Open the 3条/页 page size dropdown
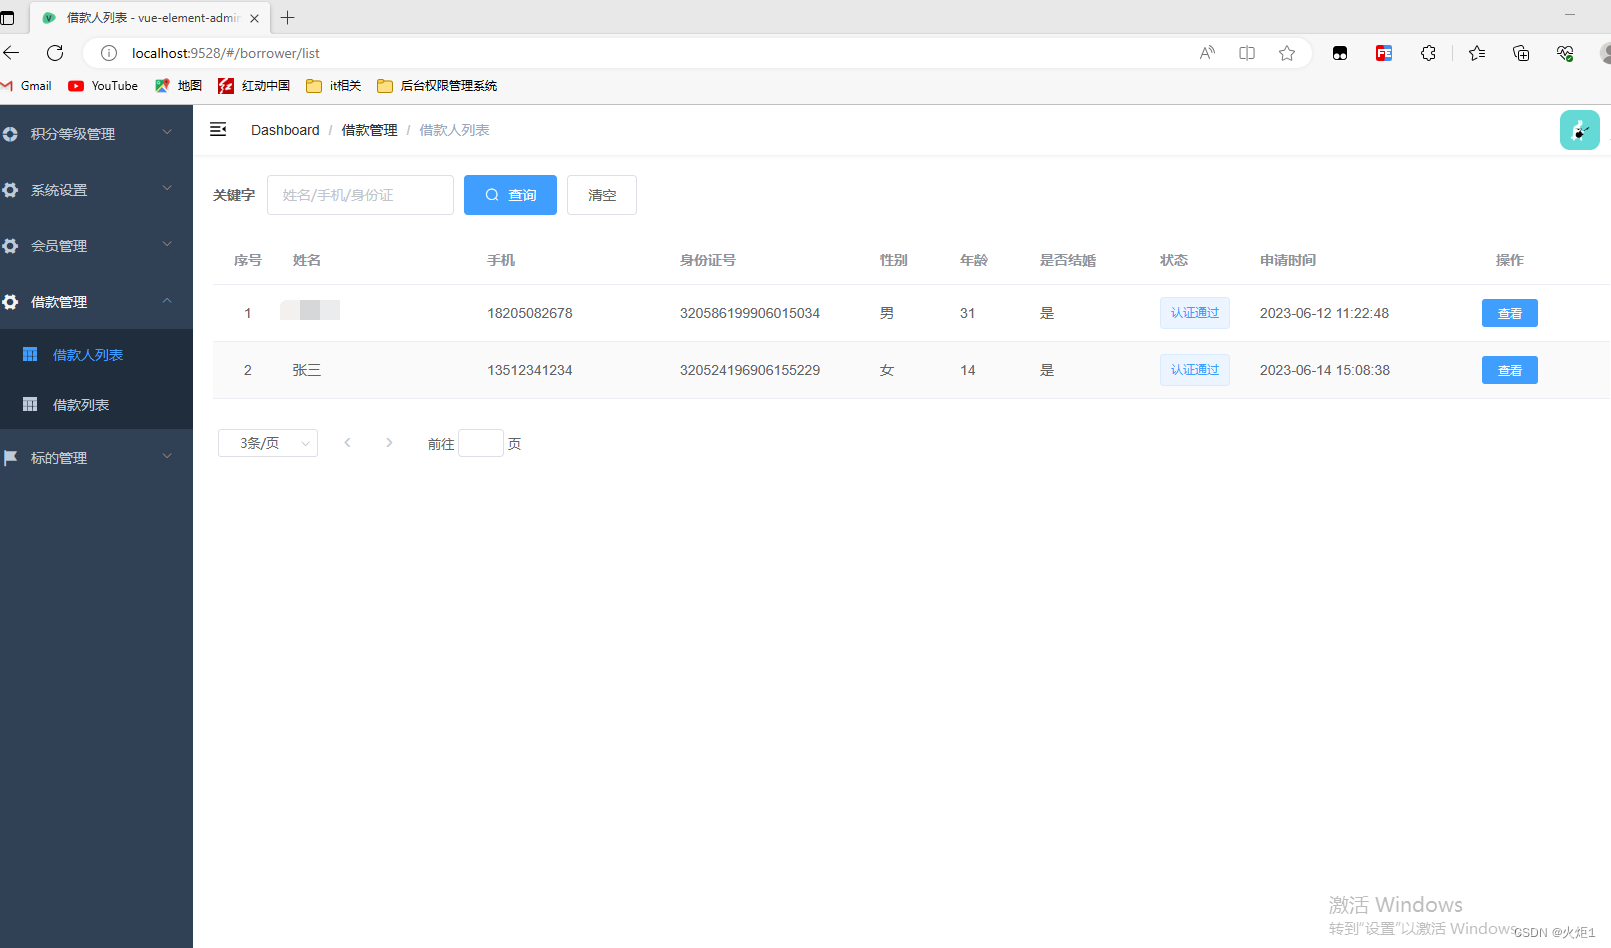 click(x=268, y=443)
